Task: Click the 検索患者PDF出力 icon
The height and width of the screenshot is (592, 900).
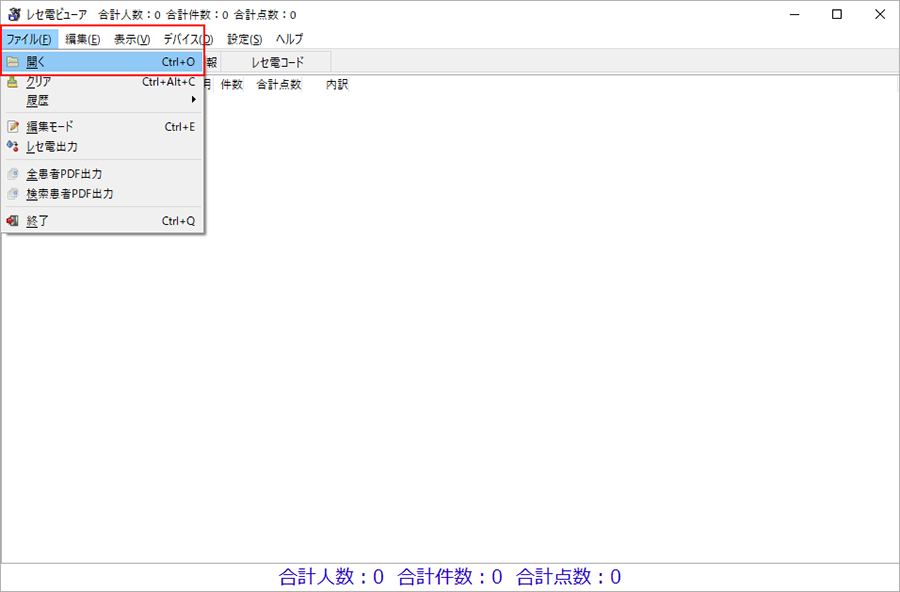Action: [x=13, y=194]
